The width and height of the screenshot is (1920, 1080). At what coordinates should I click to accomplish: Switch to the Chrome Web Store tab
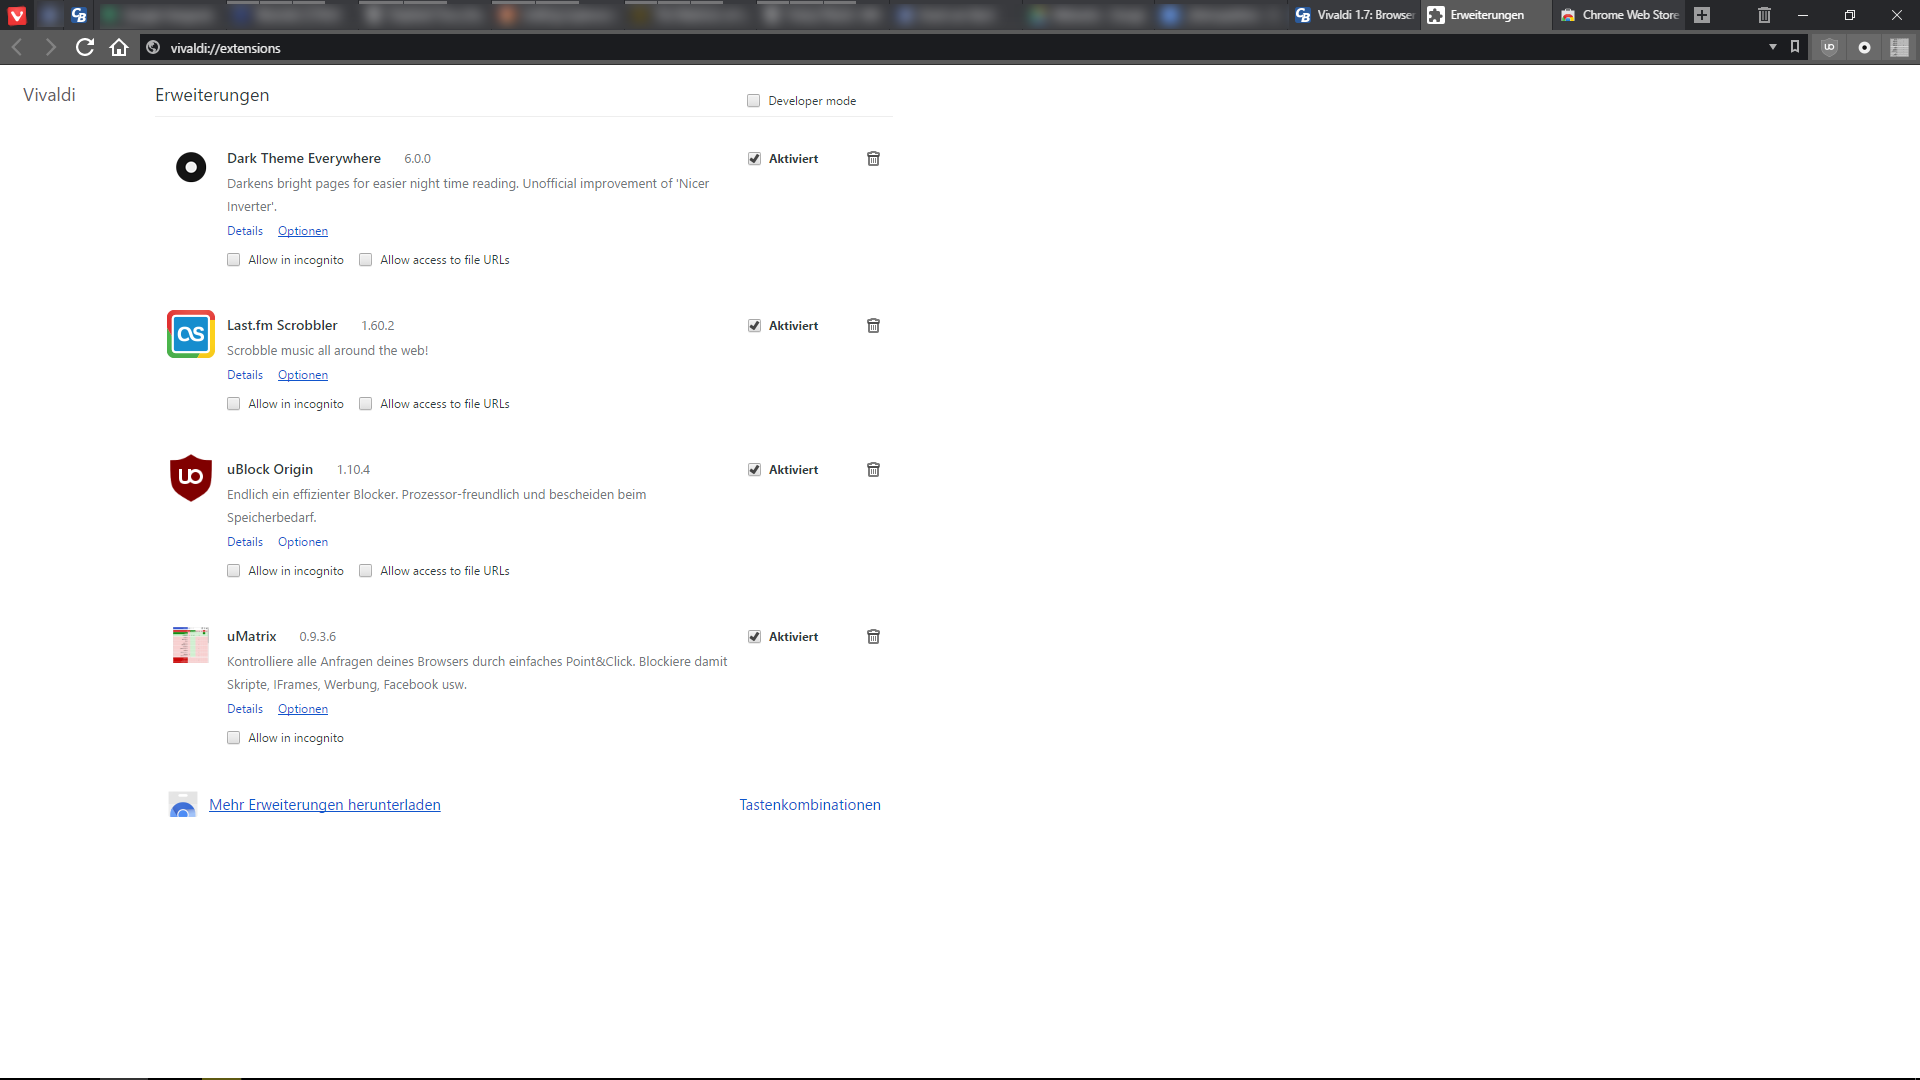tap(1620, 15)
